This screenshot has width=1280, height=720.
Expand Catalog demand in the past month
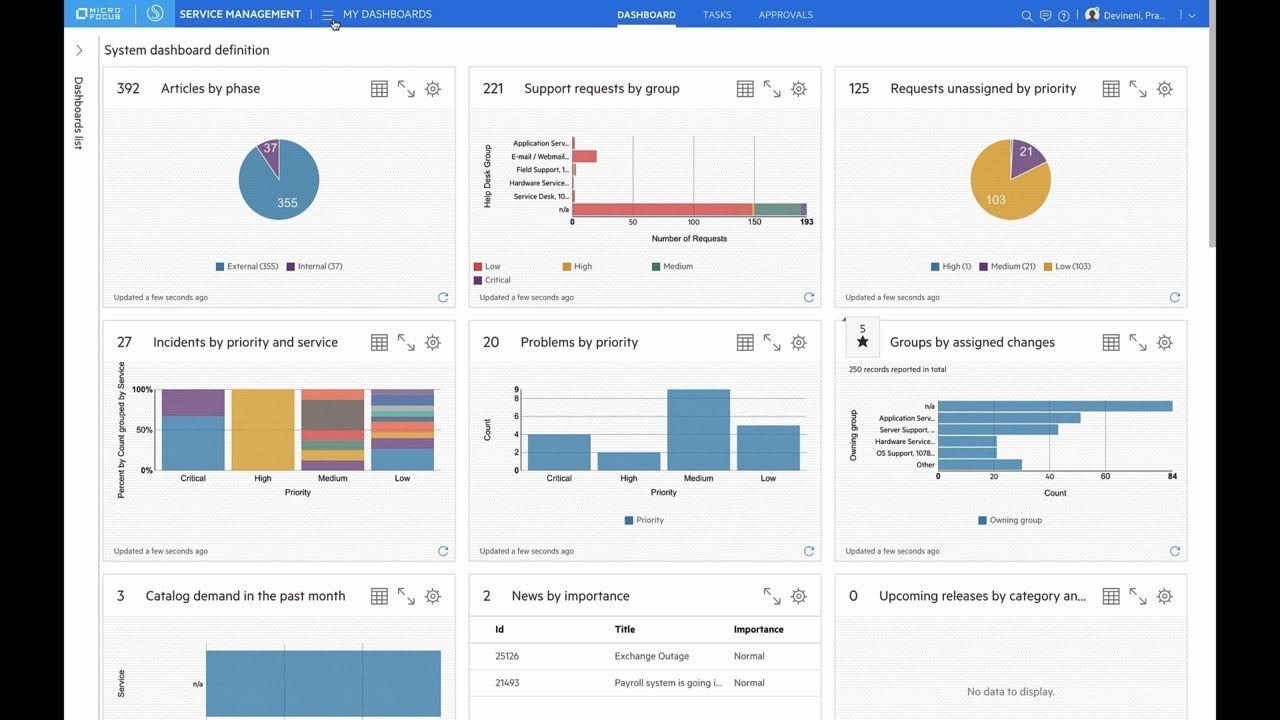pos(406,596)
